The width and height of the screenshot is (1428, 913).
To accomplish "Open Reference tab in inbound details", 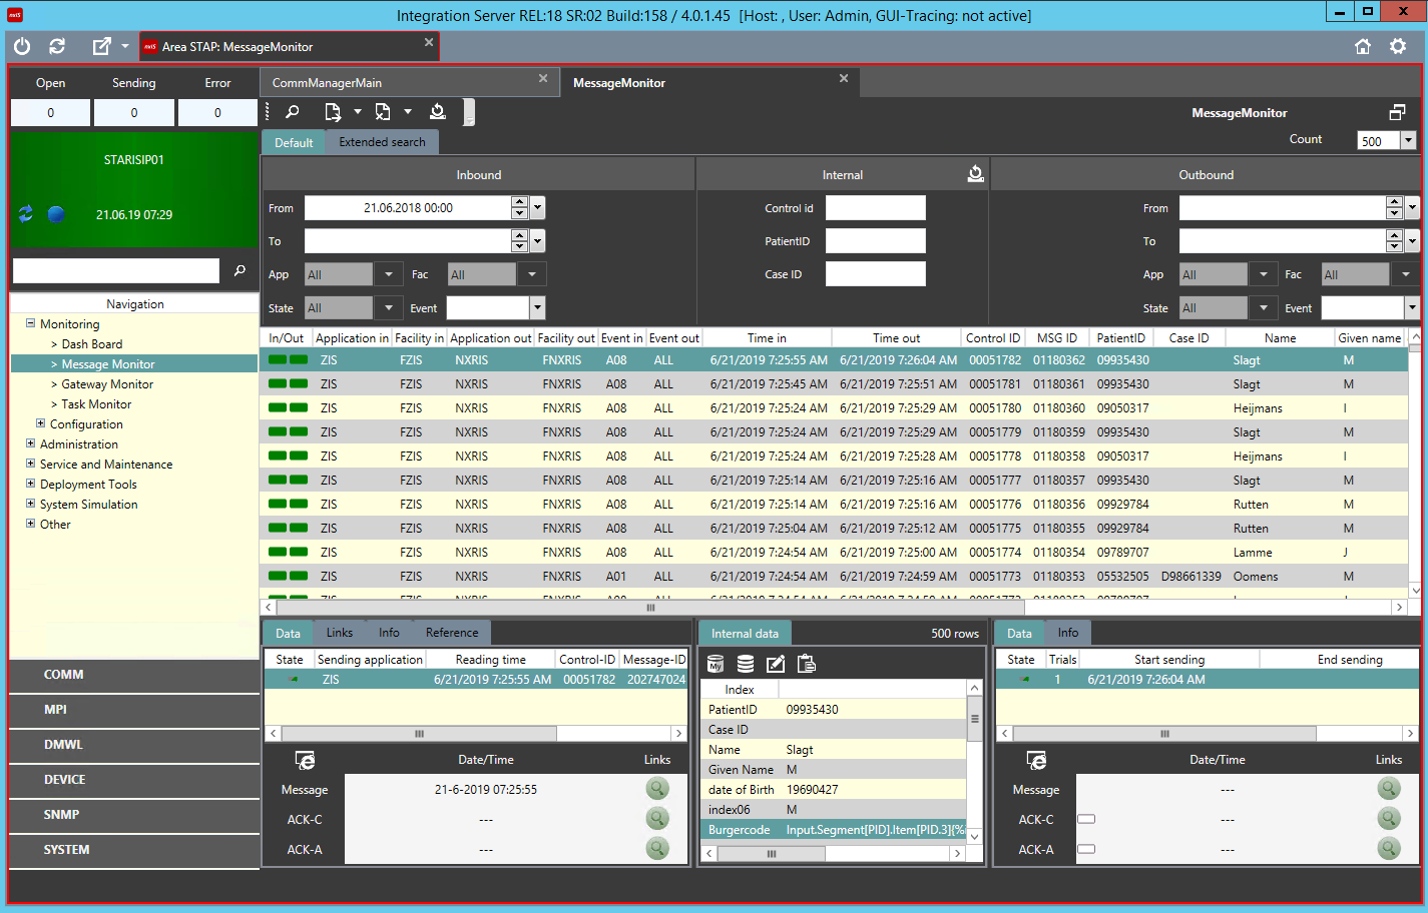I will (x=452, y=633).
